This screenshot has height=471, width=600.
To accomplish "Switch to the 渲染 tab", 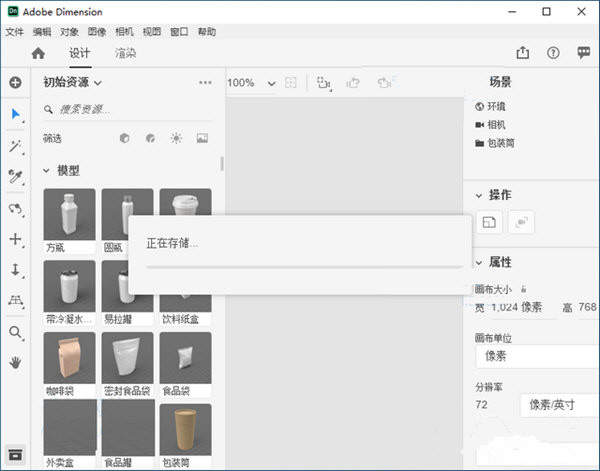I will [125, 53].
